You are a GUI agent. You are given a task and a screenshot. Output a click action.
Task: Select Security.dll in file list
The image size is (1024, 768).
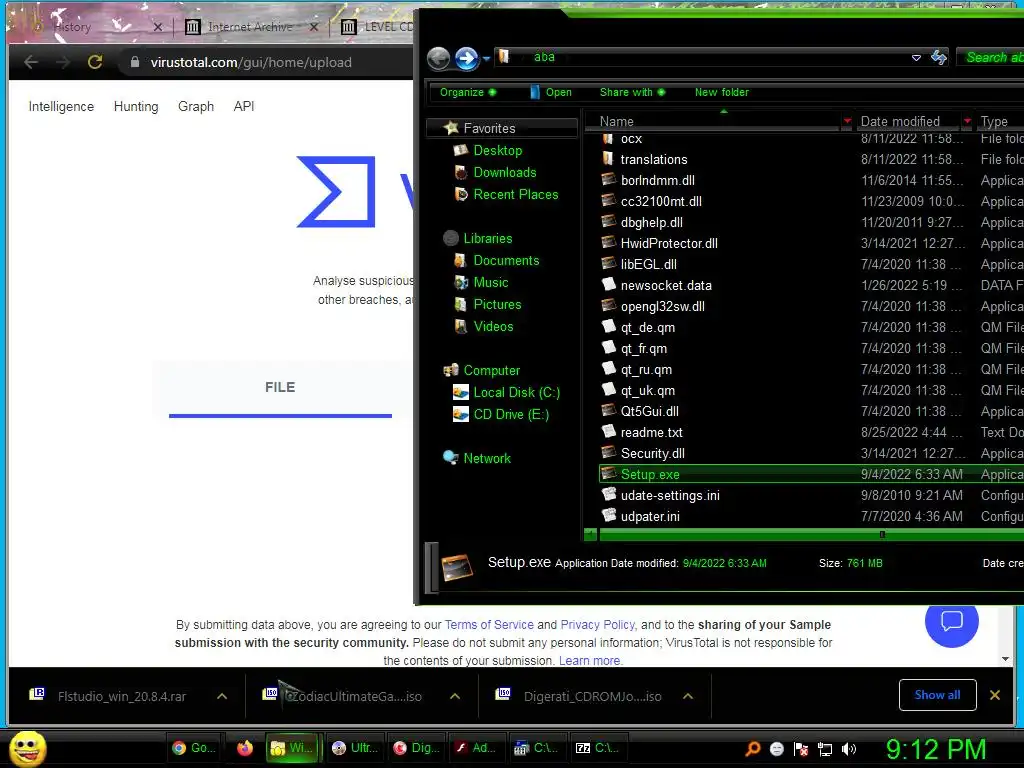pyautogui.click(x=652, y=453)
